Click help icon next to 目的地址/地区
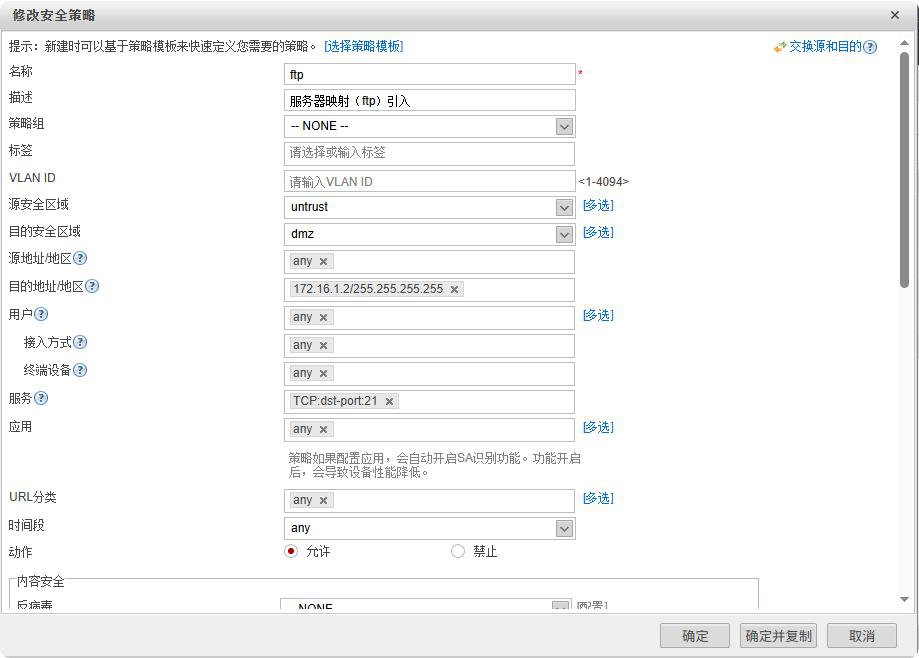This screenshot has height=658, width=919. [x=92, y=286]
